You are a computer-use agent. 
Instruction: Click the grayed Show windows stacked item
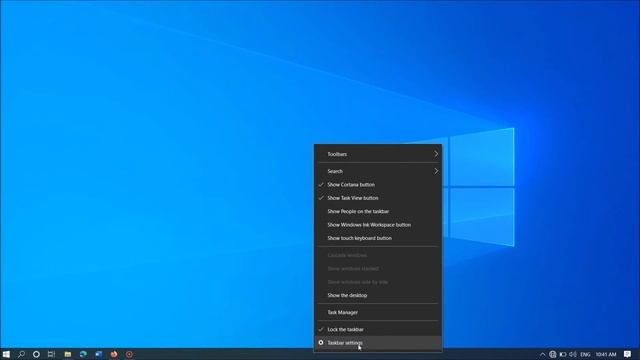(378, 269)
